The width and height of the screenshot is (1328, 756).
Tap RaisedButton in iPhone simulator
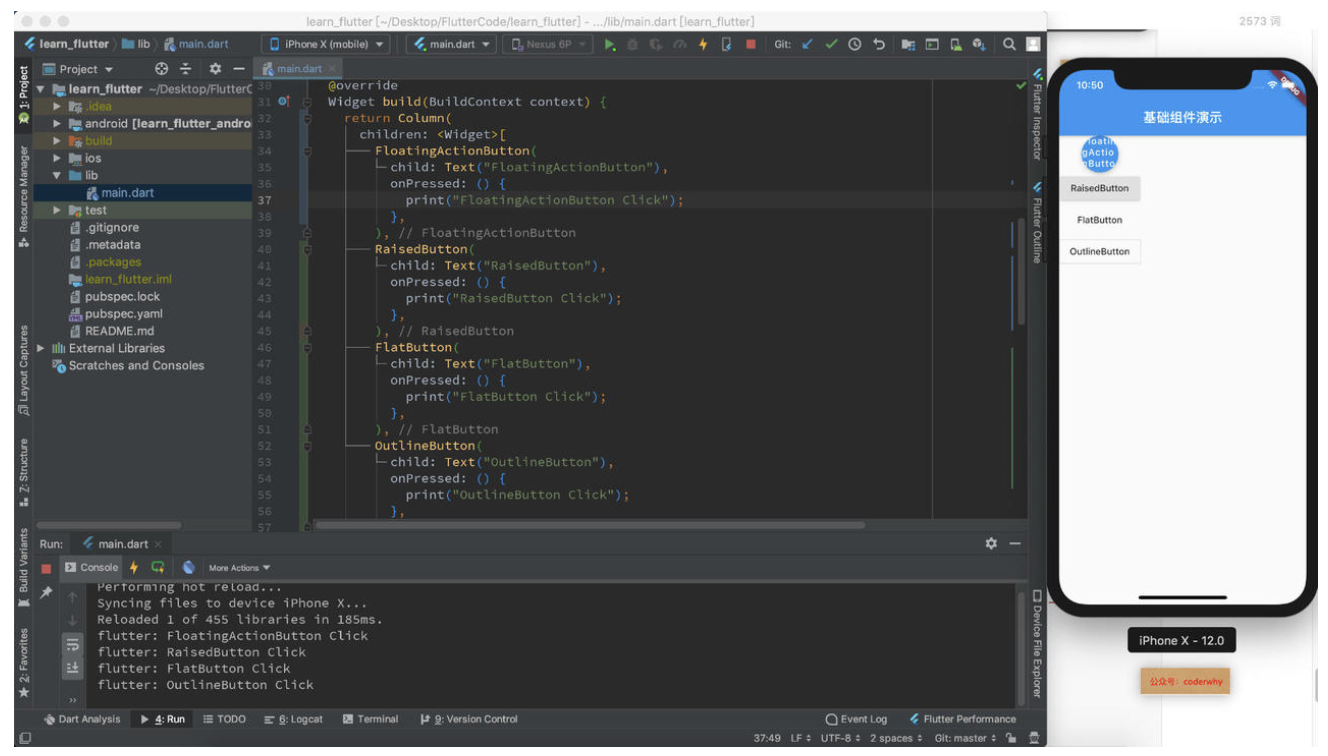click(1099, 188)
